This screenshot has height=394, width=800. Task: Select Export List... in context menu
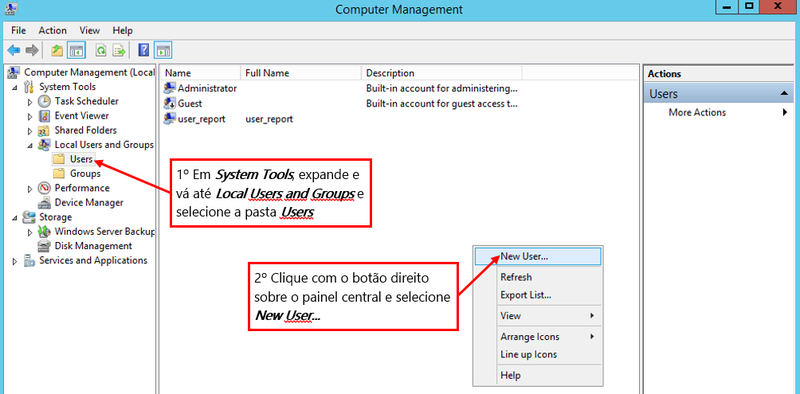[526, 296]
